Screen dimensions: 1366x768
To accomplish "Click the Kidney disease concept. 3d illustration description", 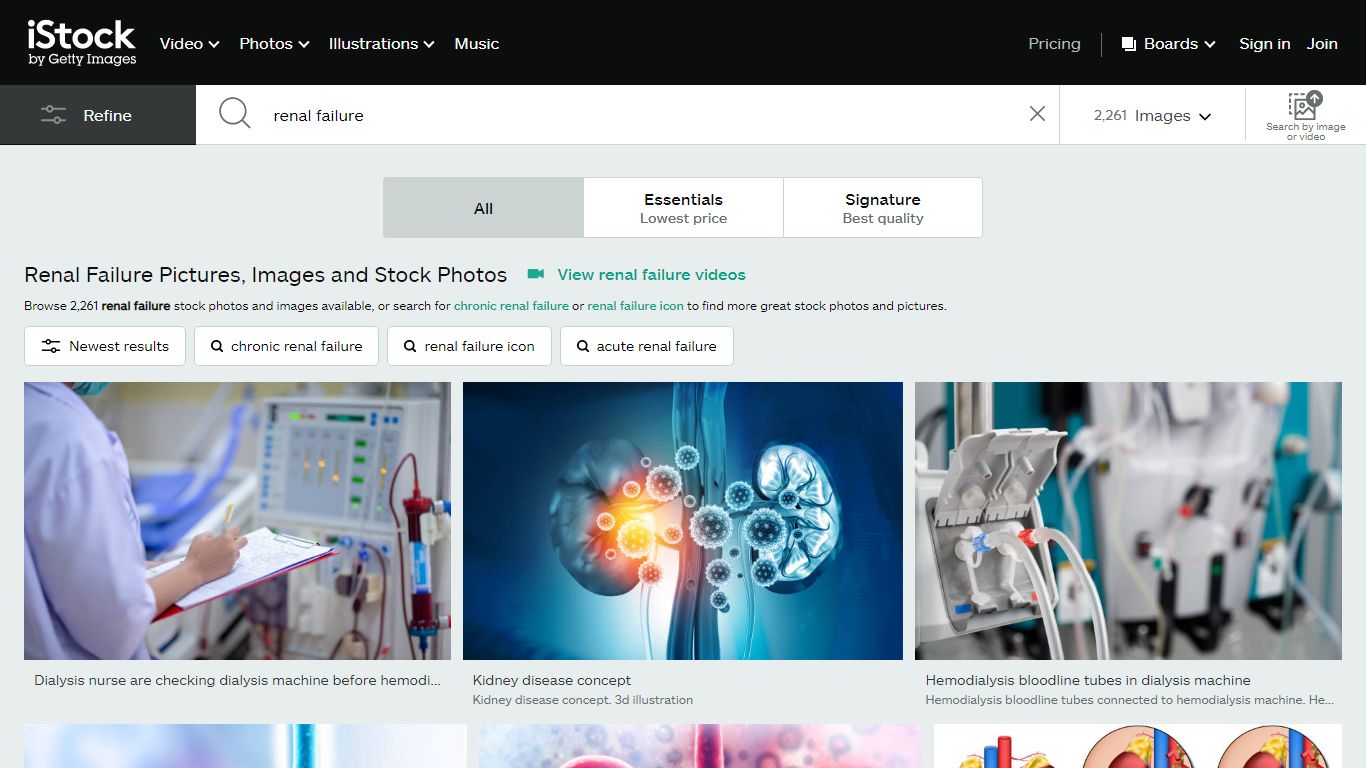I will pyautogui.click(x=583, y=700).
